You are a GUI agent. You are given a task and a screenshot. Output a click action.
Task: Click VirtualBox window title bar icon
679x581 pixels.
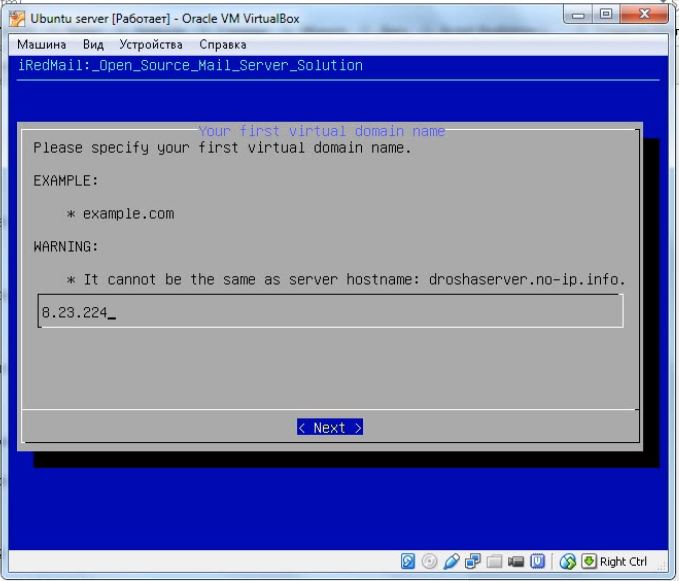click(x=17, y=19)
